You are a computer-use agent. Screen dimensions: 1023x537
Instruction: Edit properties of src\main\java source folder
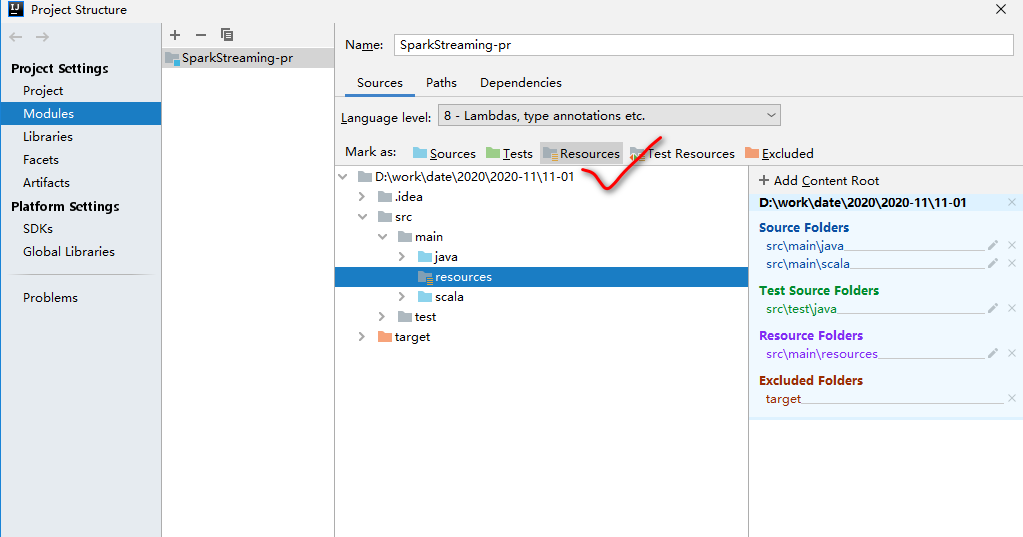click(x=993, y=245)
